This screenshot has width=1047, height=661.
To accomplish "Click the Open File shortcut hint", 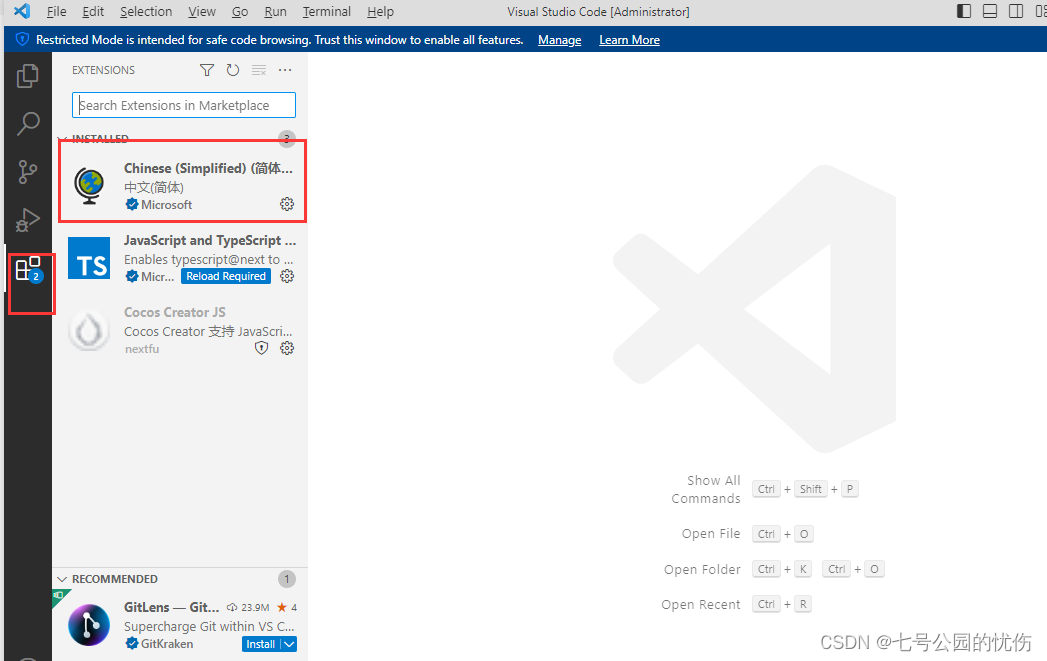I will [749, 534].
